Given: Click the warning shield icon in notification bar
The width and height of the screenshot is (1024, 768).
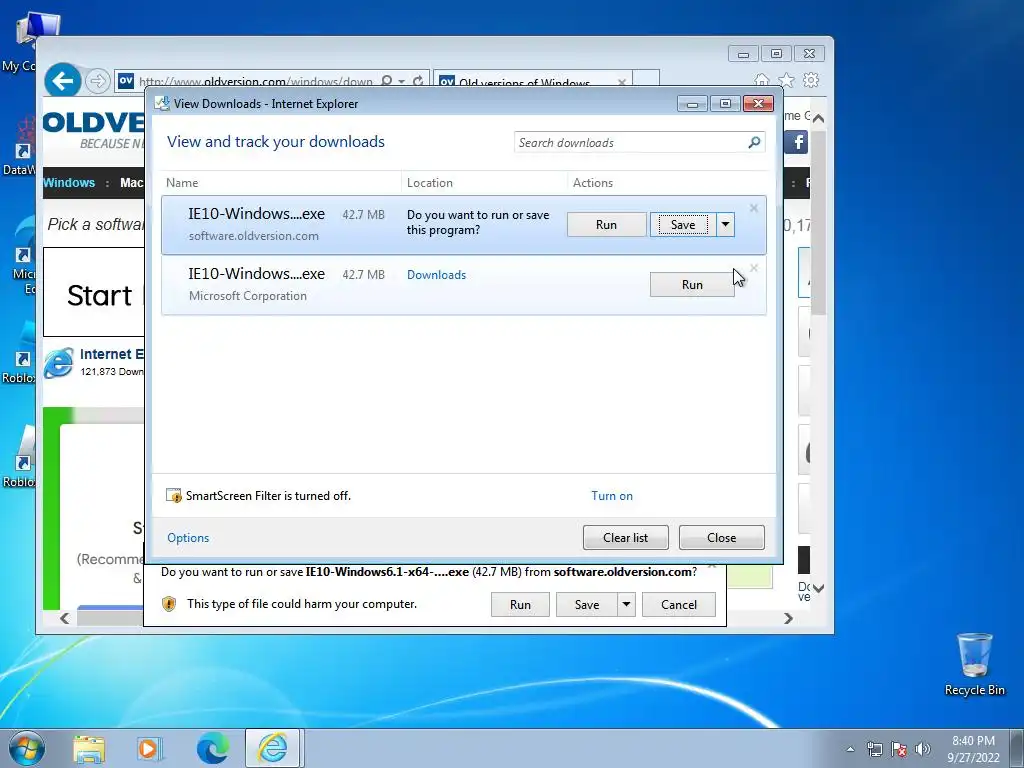Looking at the screenshot, I should tap(168, 603).
